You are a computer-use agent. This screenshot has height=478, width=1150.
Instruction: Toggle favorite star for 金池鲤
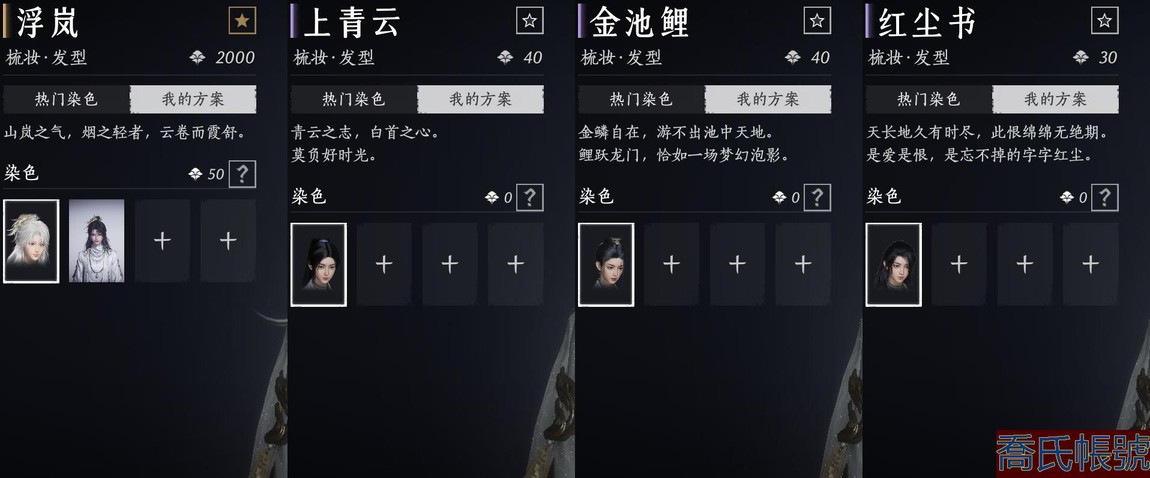pos(817,21)
